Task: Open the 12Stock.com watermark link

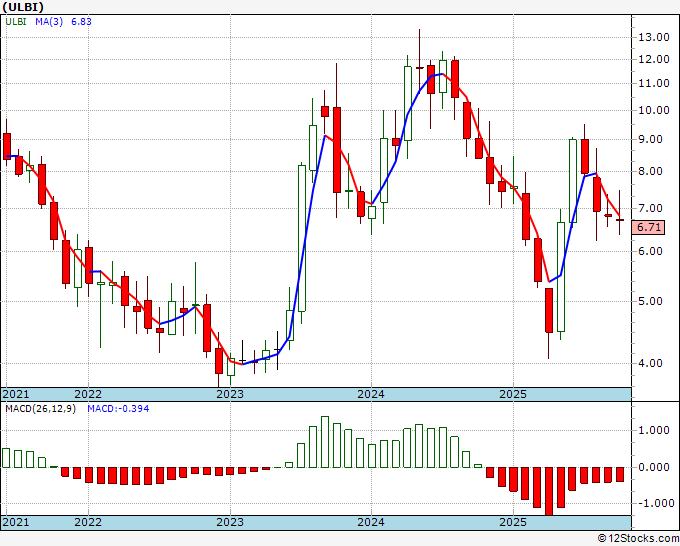Action: (x=638, y=538)
